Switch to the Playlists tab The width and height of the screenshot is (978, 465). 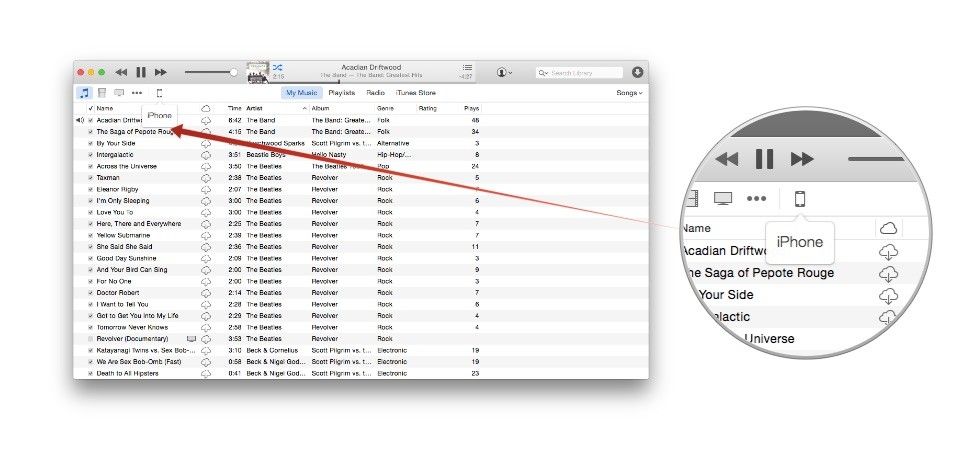[342, 93]
